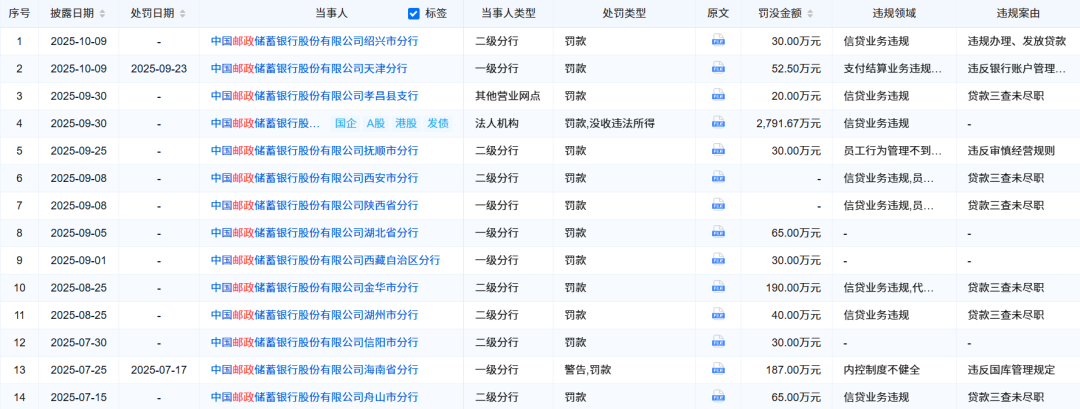Open the PDF icon for row 1
This screenshot has height=409, width=1080.
click(718, 41)
